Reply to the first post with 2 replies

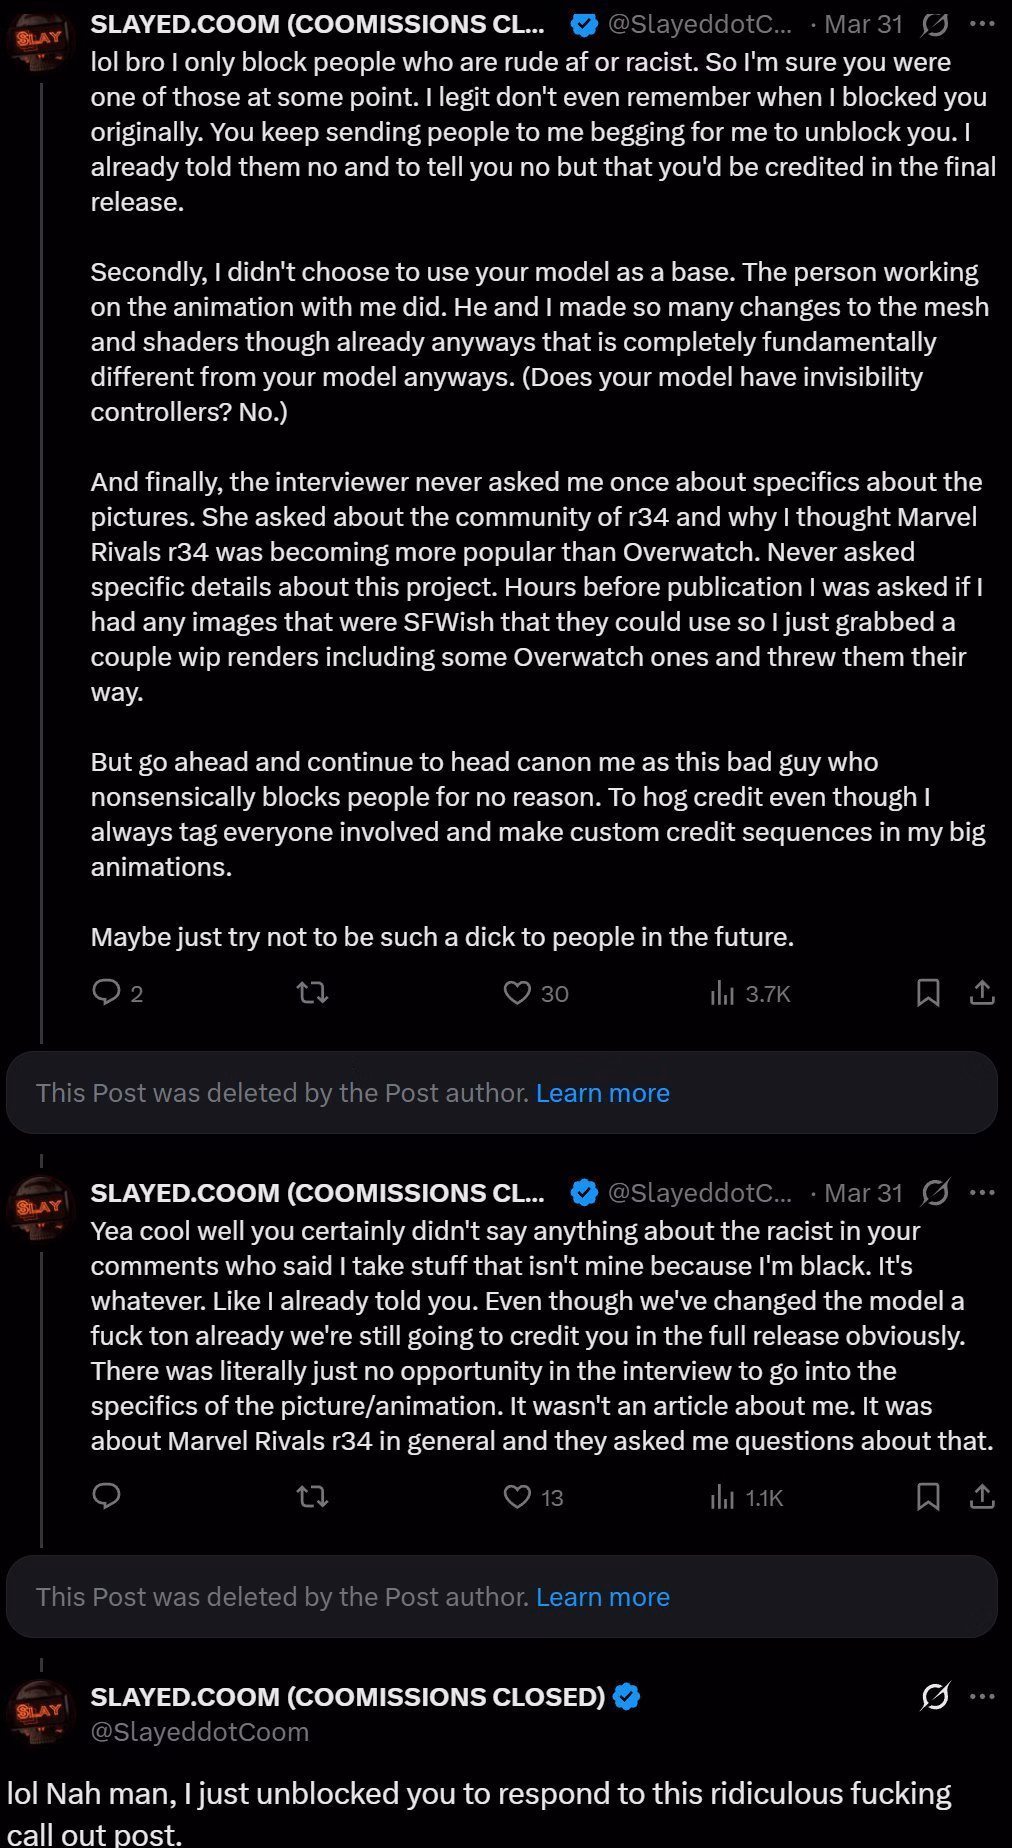click(107, 992)
